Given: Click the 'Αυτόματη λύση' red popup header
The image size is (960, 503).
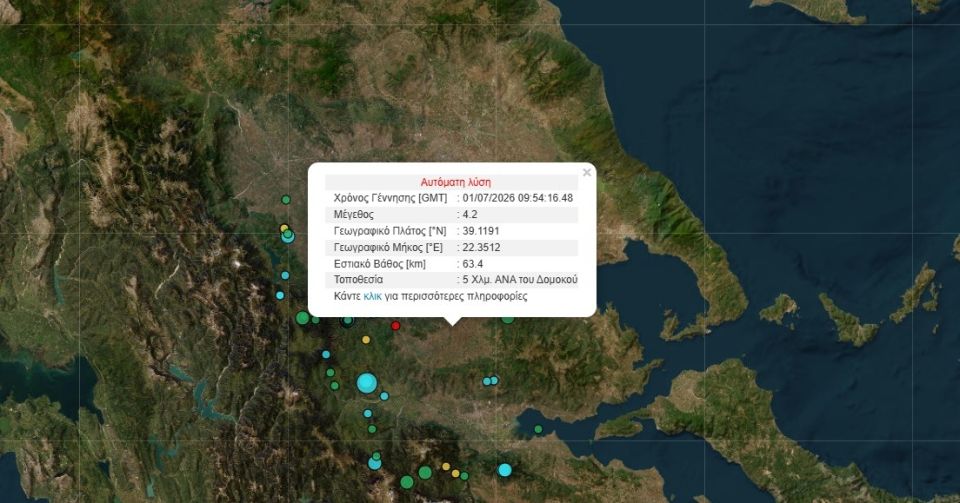Looking at the screenshot, I should pyautogui.click(x=456, y=182).
